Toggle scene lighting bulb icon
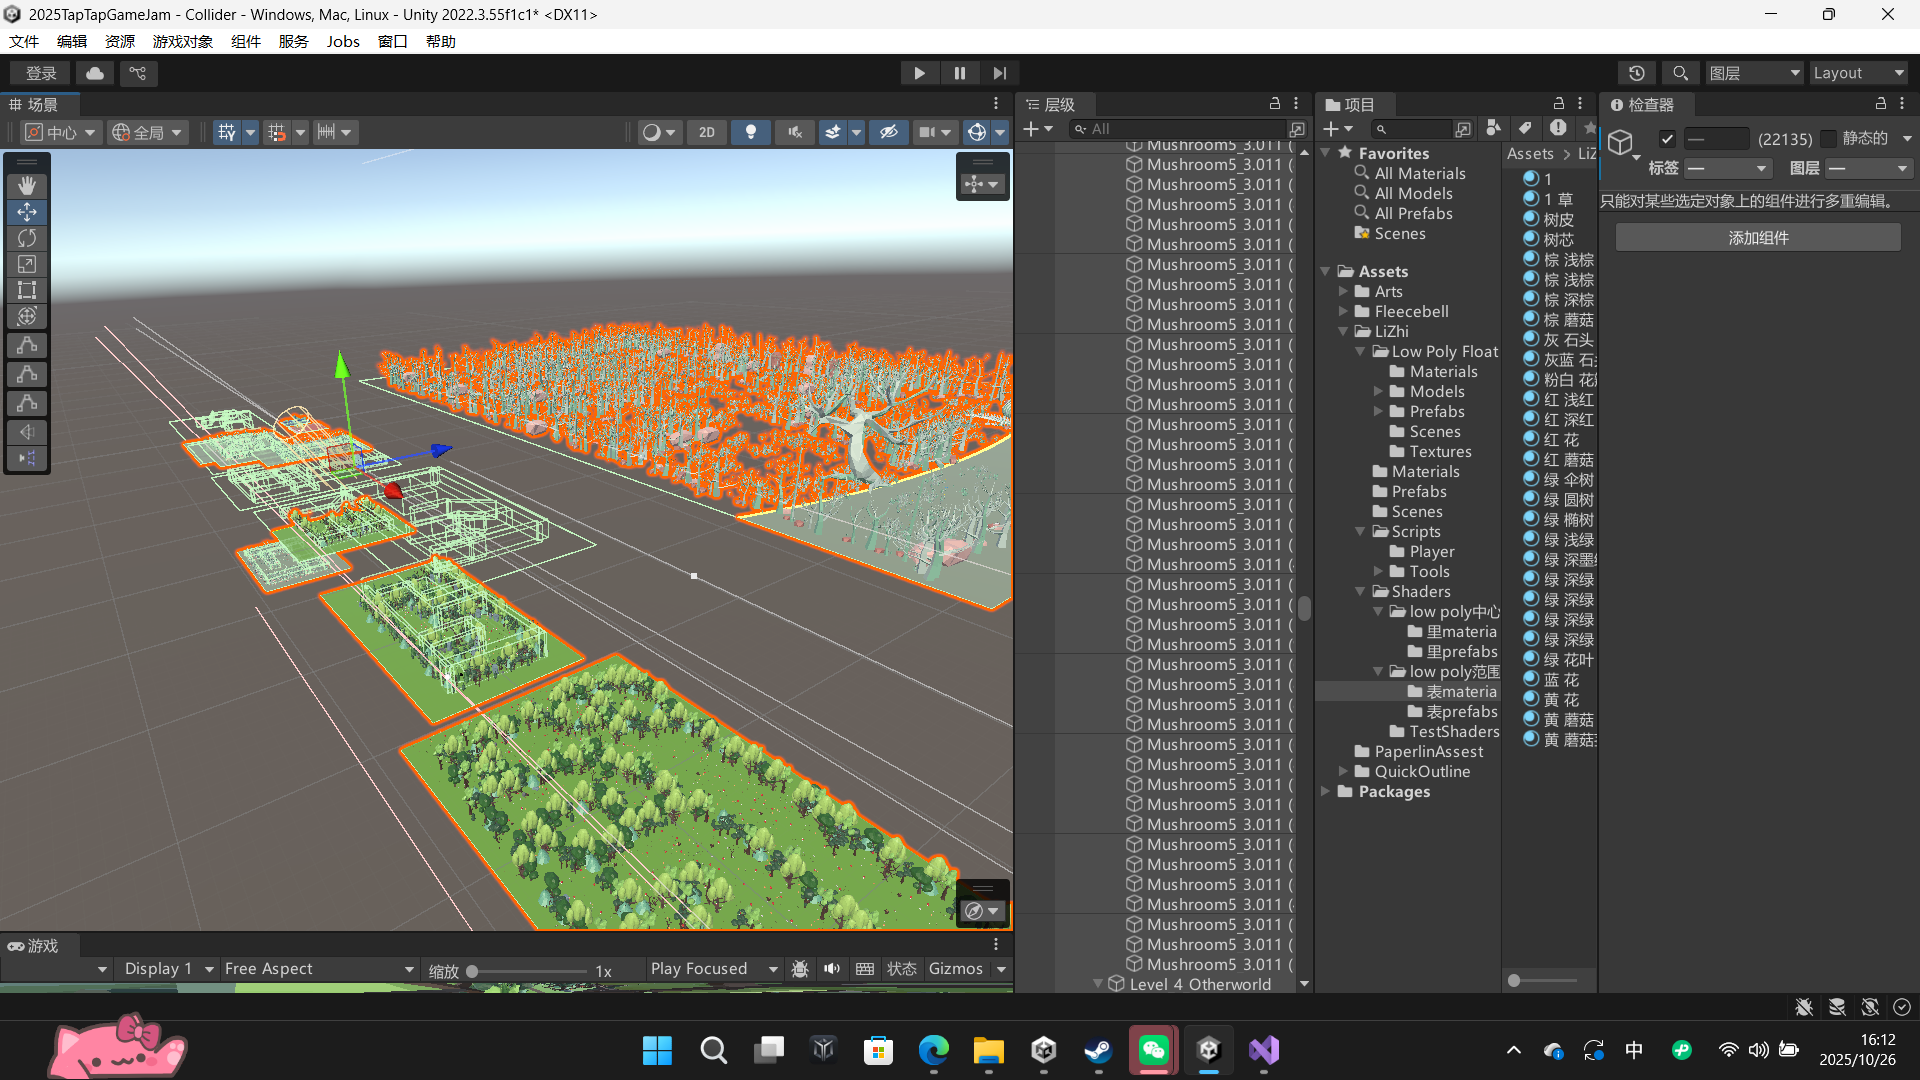1920x1080 pixels. pos(750,132)
